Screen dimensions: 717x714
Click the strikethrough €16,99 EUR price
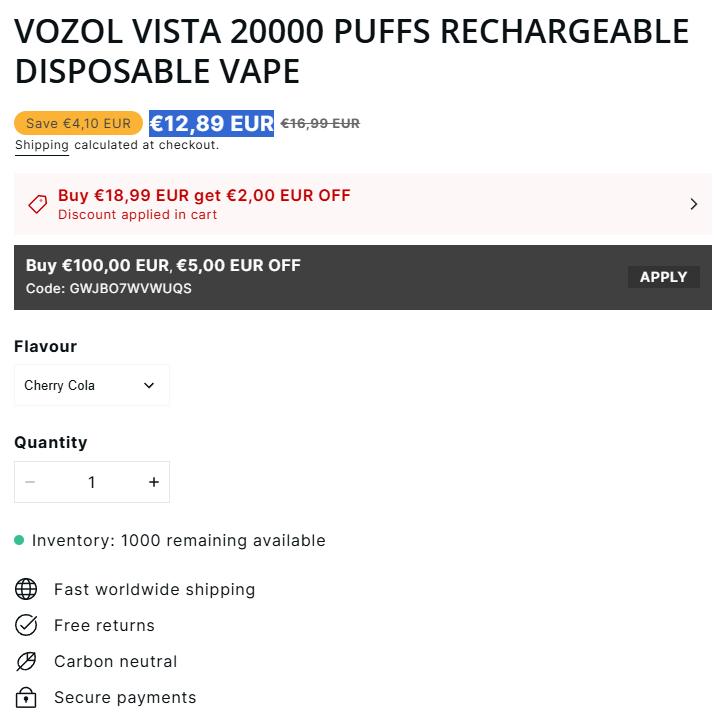tap(320, 123)
